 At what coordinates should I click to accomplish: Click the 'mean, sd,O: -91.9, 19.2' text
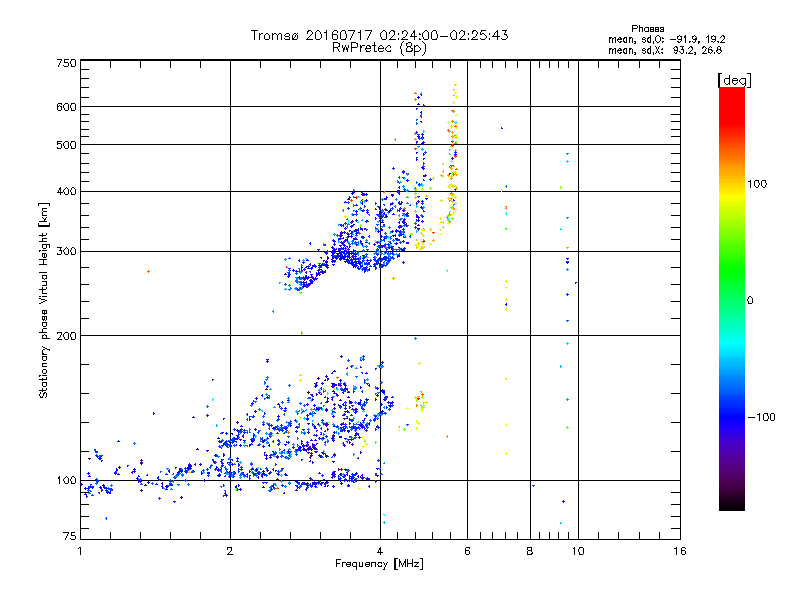666,39
